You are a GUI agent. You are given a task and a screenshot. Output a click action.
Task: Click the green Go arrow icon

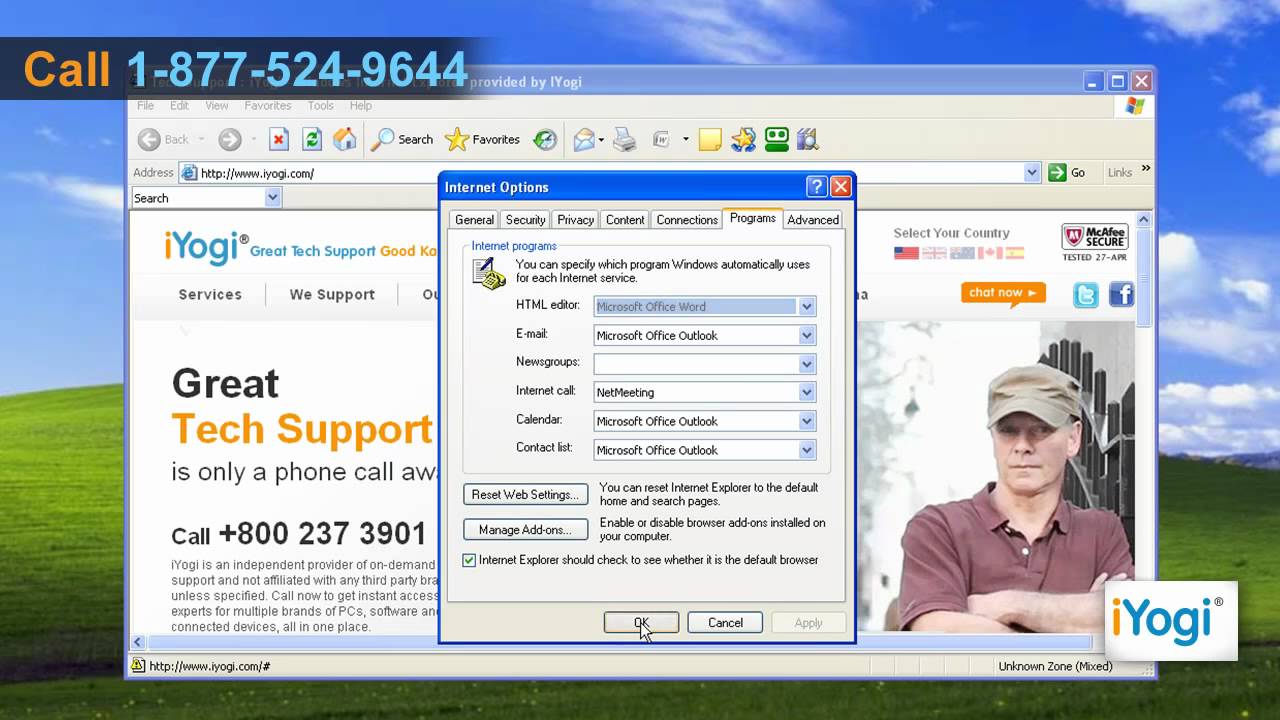point(1057,173)
